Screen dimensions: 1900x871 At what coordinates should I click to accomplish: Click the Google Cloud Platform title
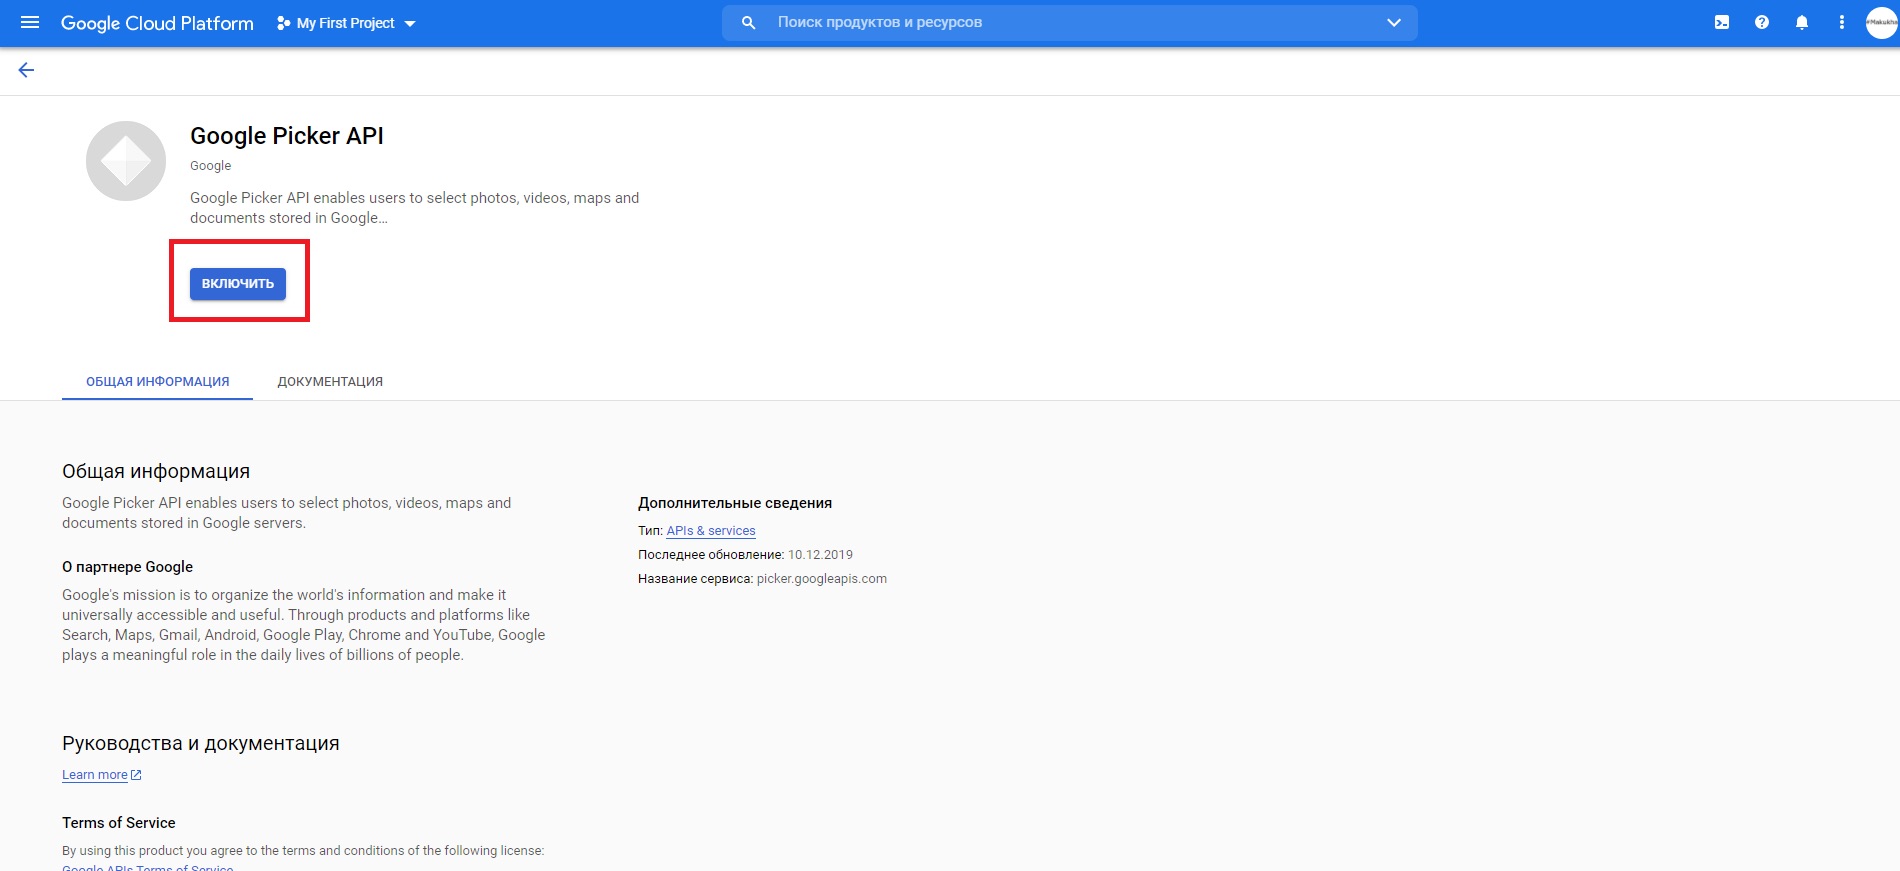[157, 23]
